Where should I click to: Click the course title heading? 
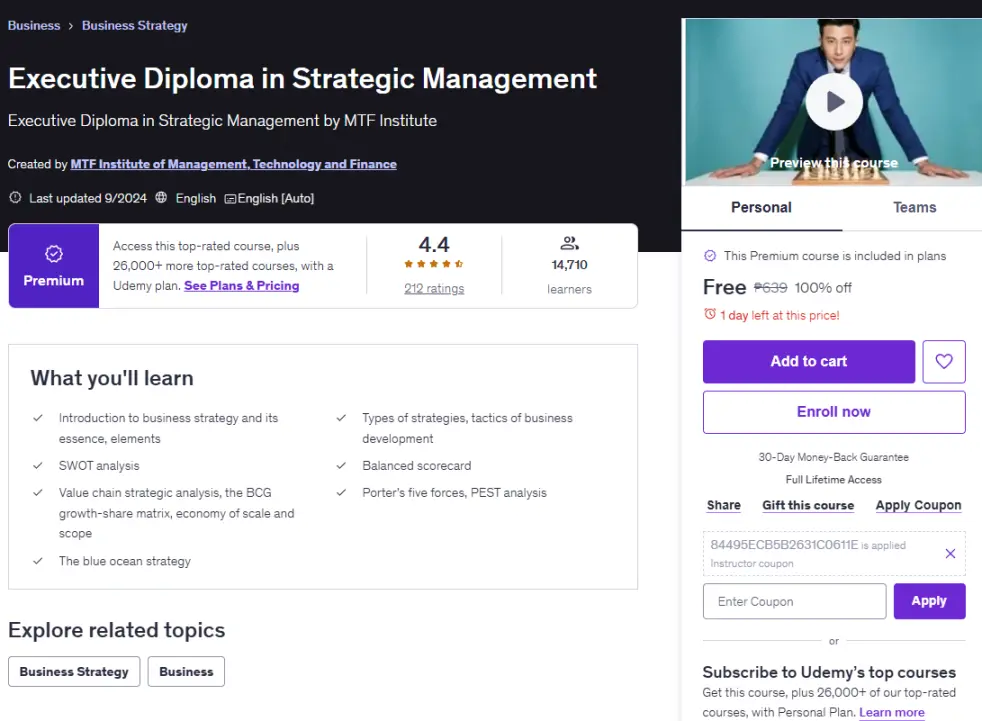[302, 78]
